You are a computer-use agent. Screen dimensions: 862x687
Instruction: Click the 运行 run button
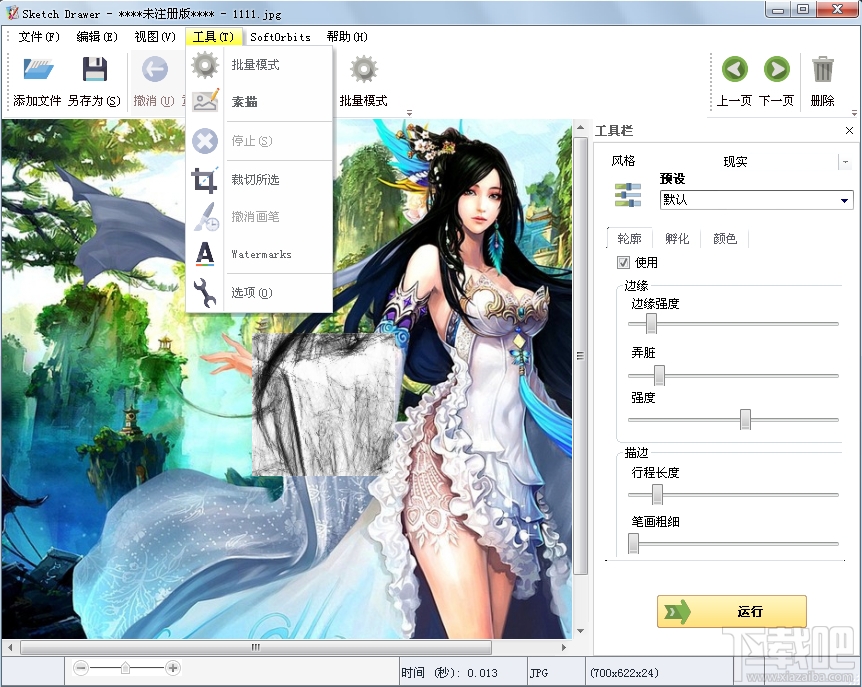click(x=732, y=611)
